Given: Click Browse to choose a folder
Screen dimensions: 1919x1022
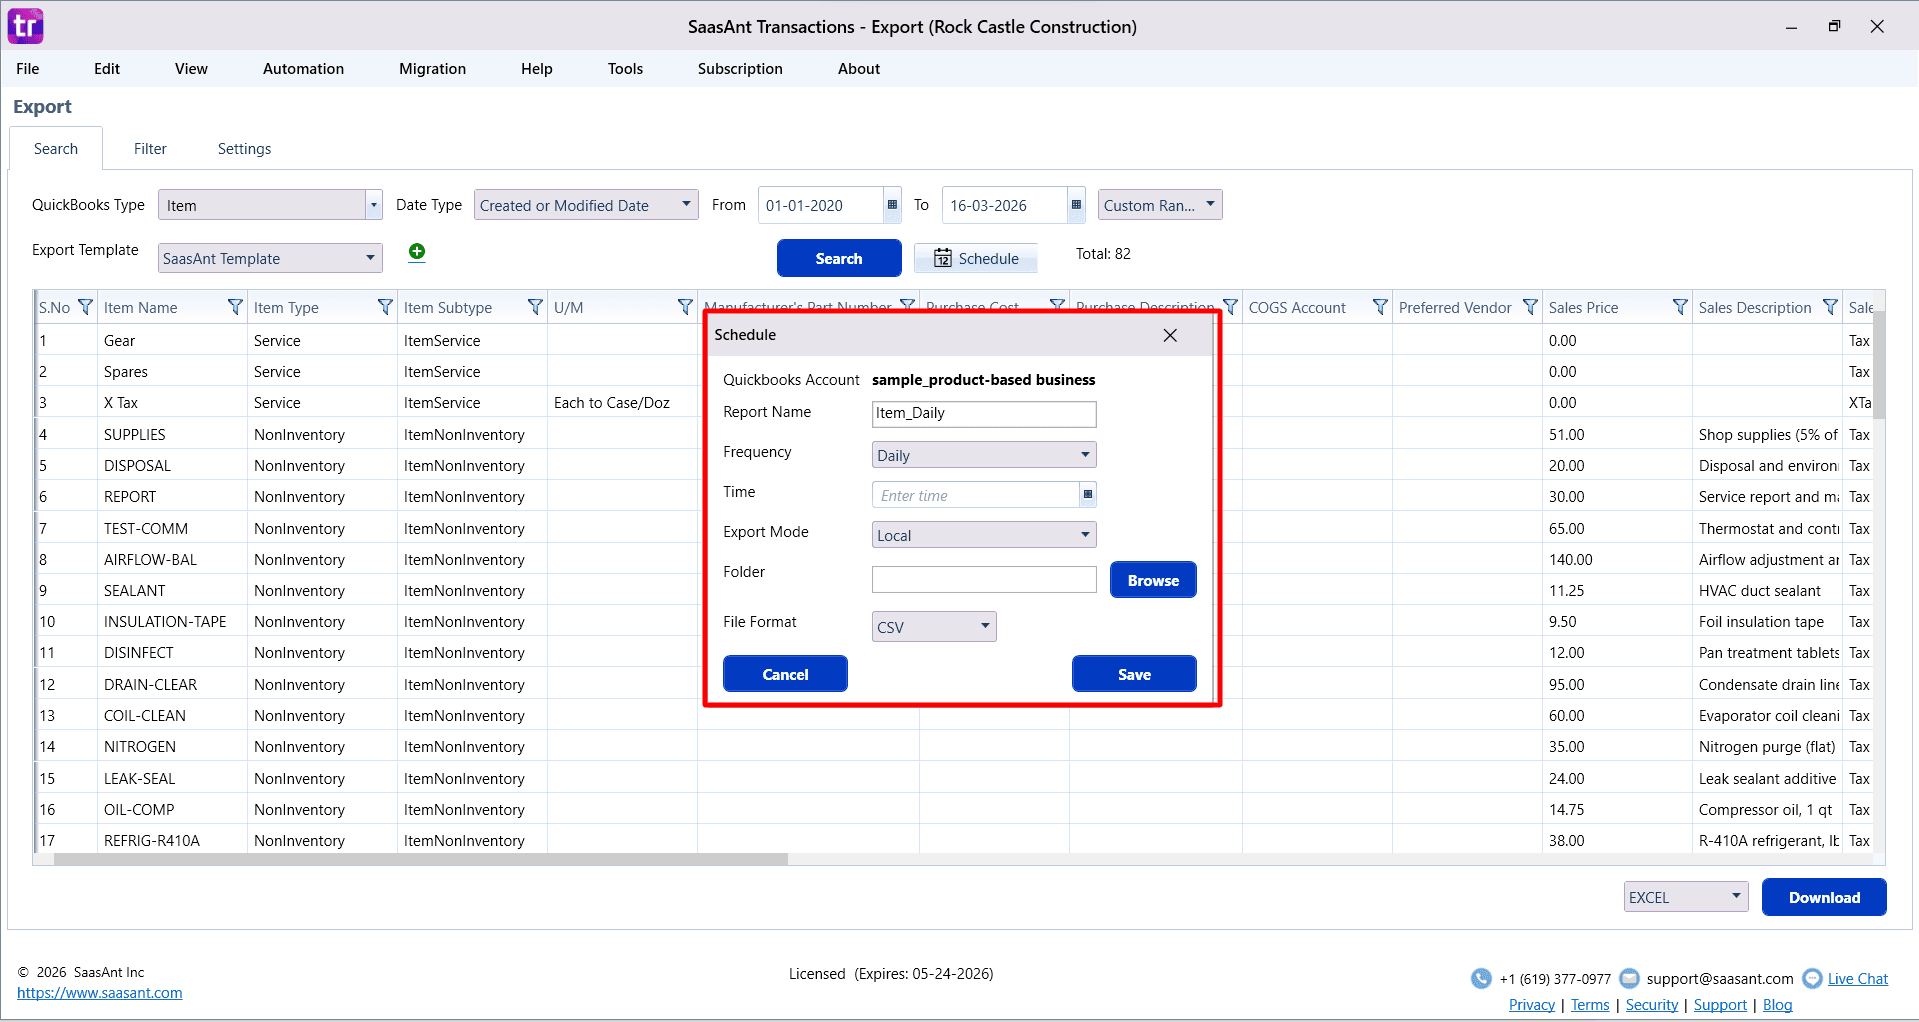Looking at the screenshot, I should pos(1153,580).
